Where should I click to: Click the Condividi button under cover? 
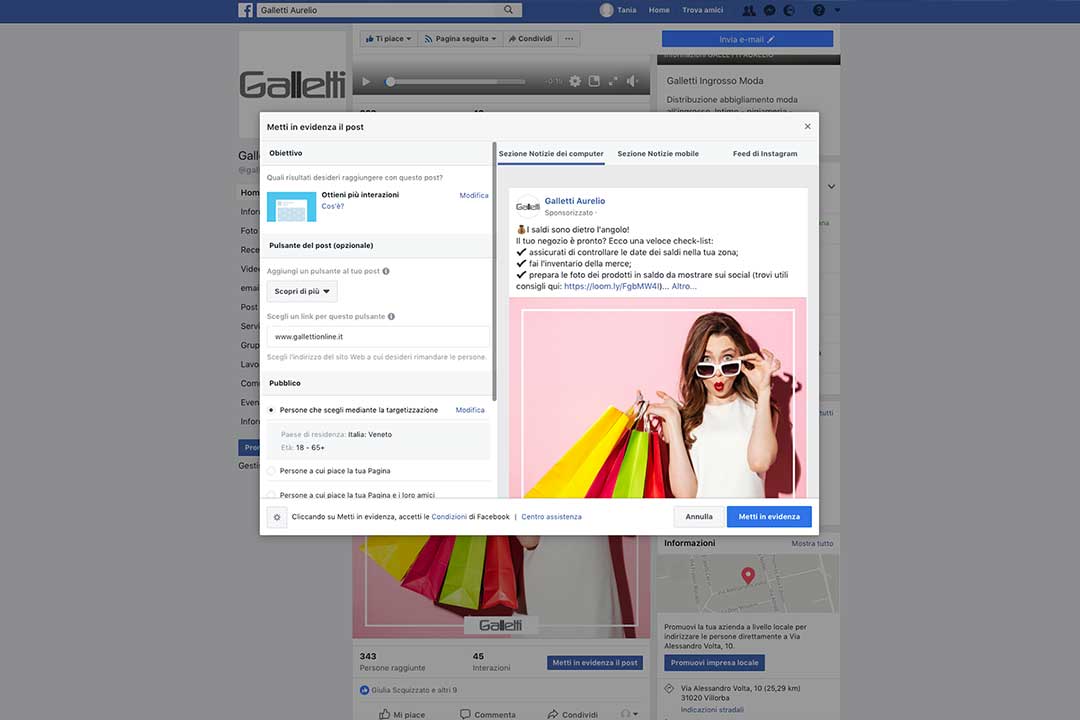pos(530,39)
